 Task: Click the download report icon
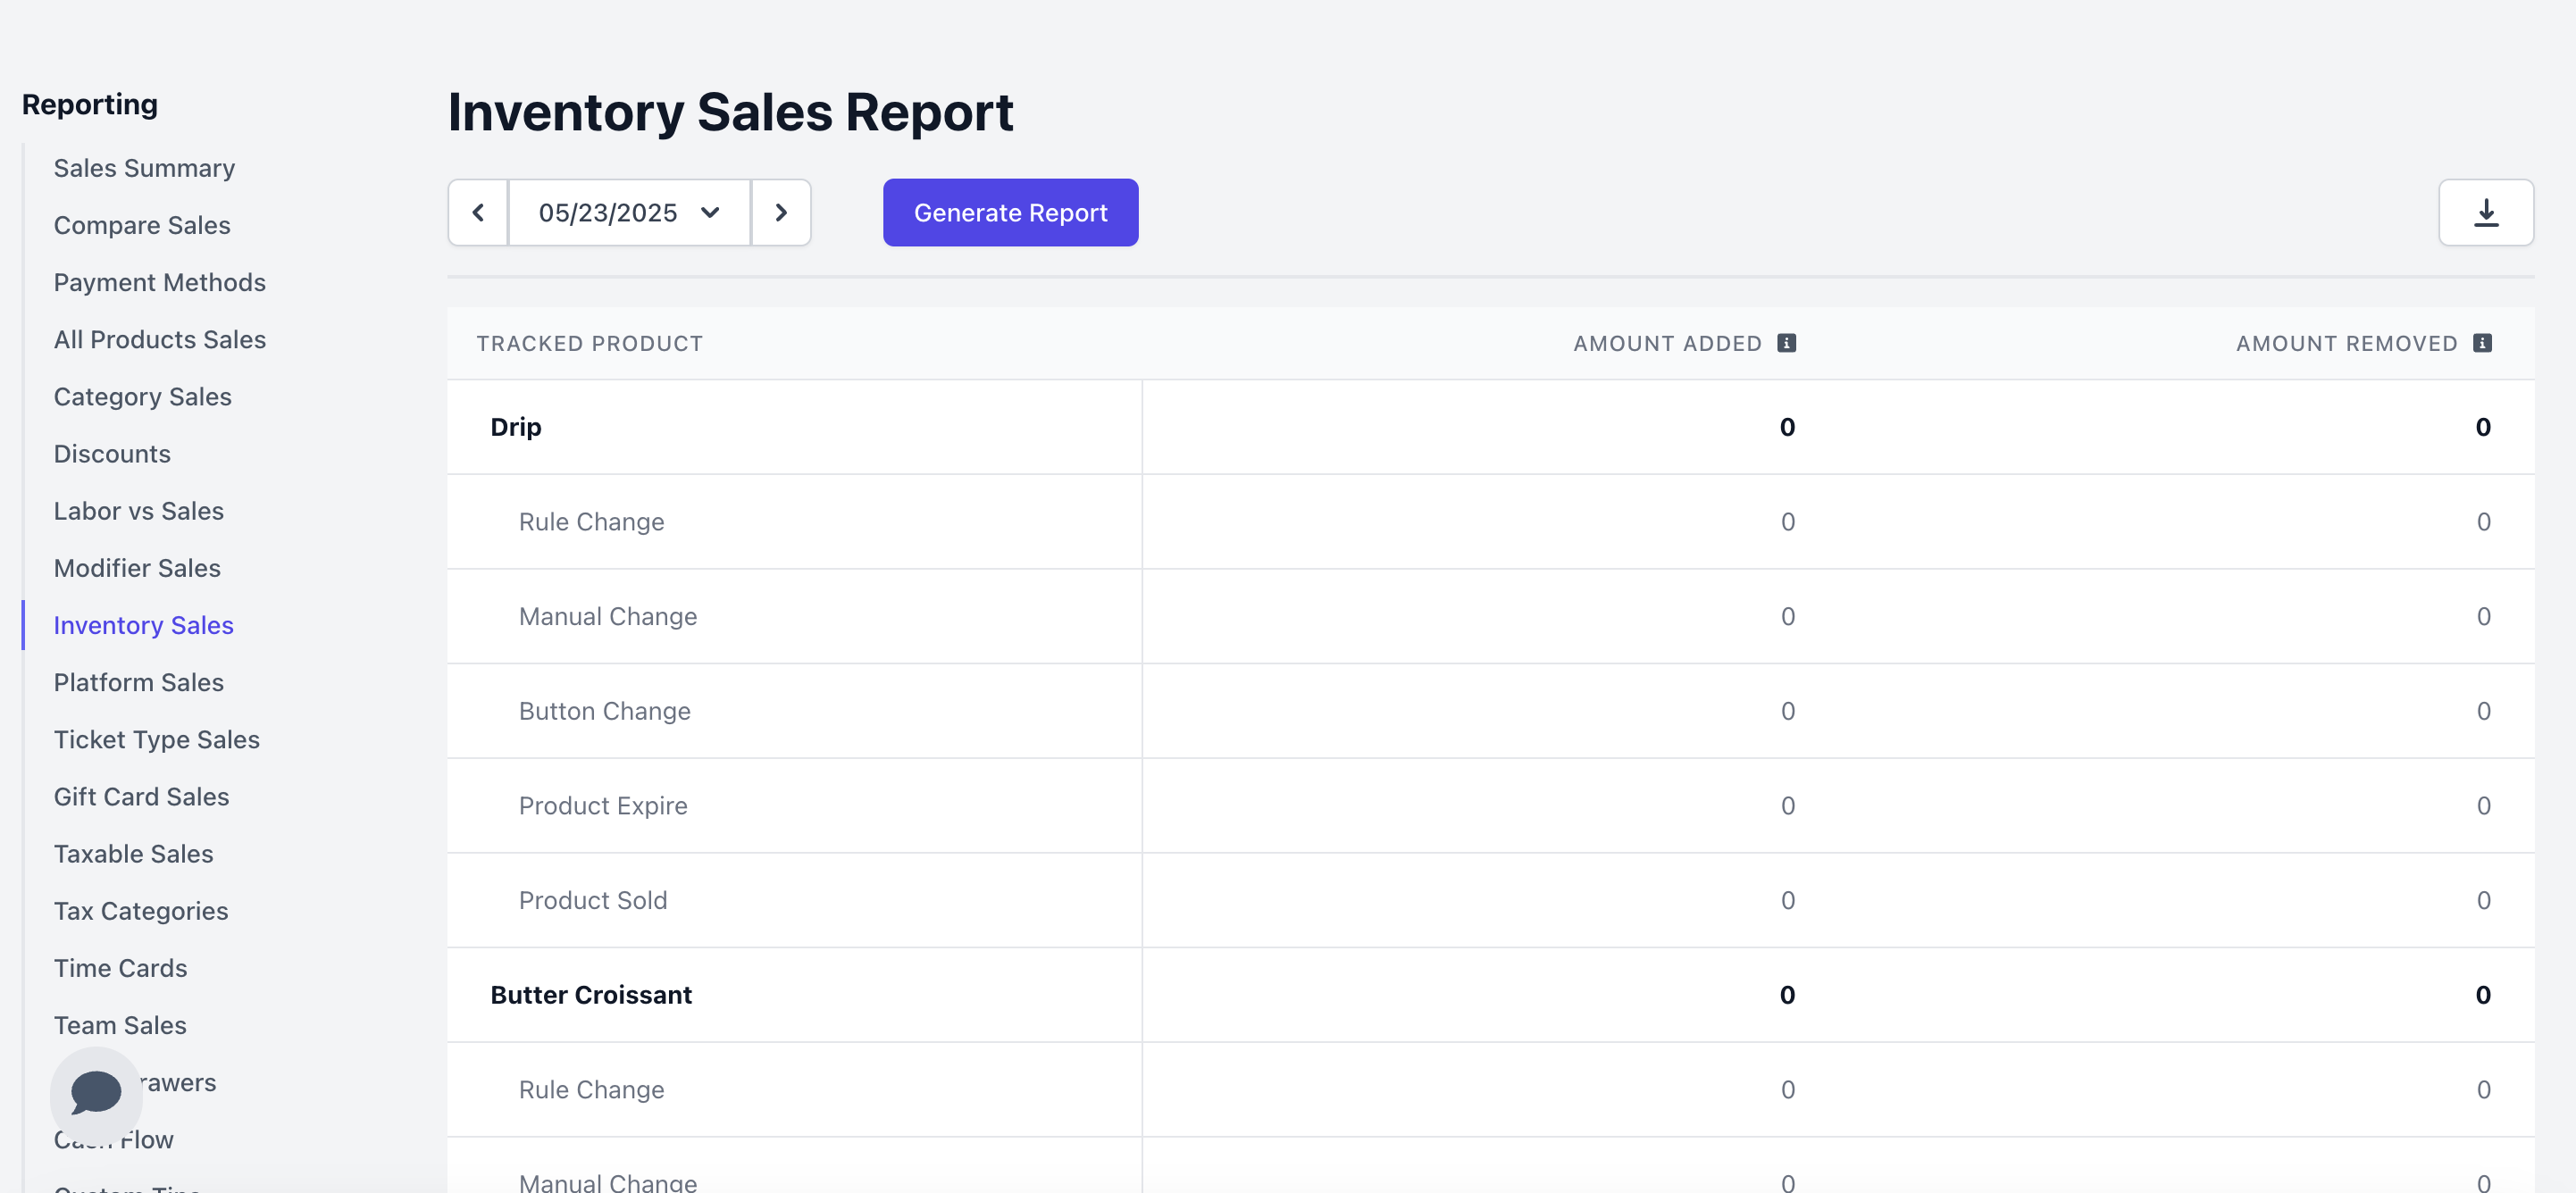coord(2485,212)
